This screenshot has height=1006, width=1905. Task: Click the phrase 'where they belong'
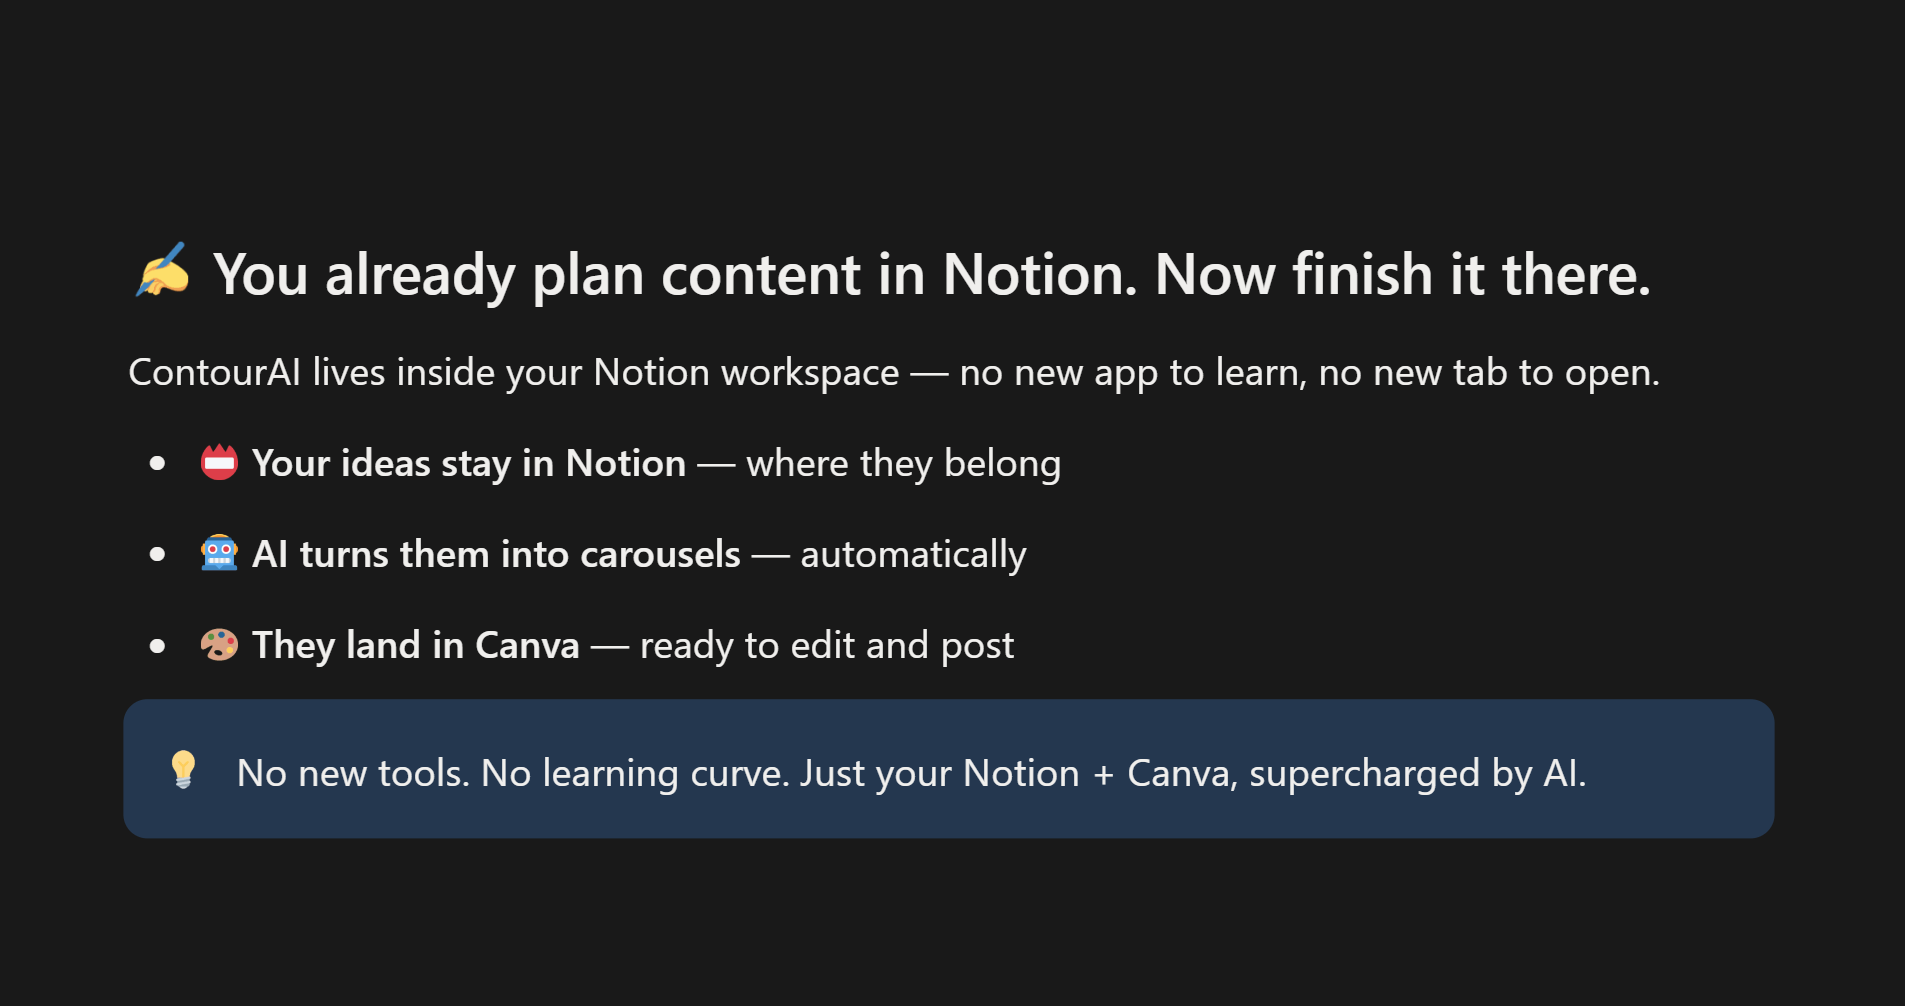coord(903,464)
